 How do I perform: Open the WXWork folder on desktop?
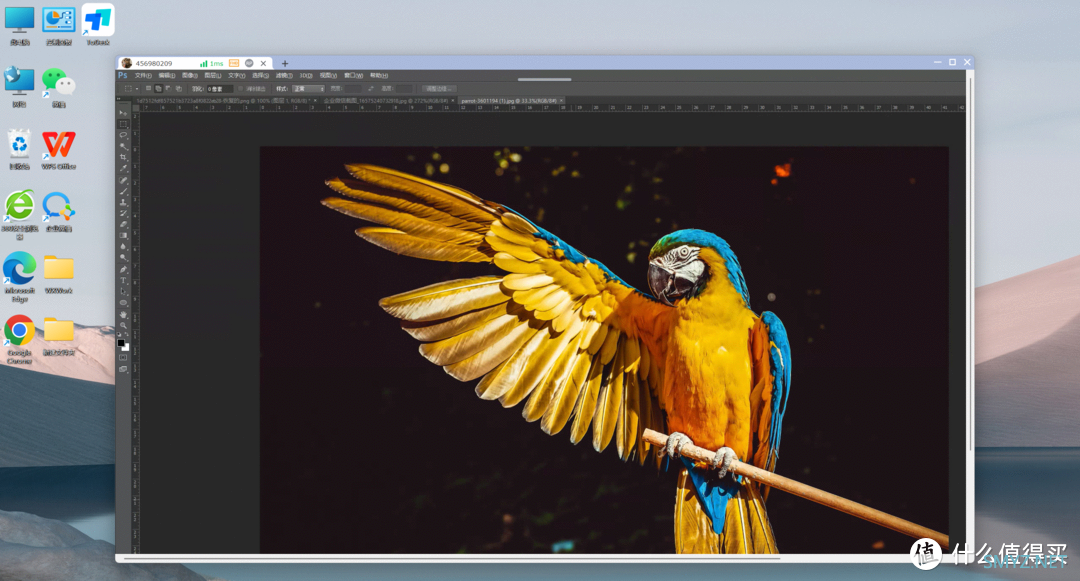pyautogui.click(x=59, y=274)
